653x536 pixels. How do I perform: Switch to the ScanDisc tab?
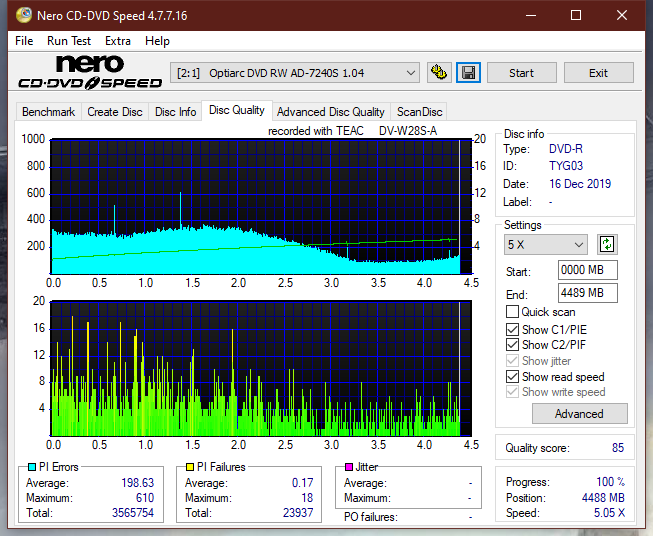[x=419, y=112]
